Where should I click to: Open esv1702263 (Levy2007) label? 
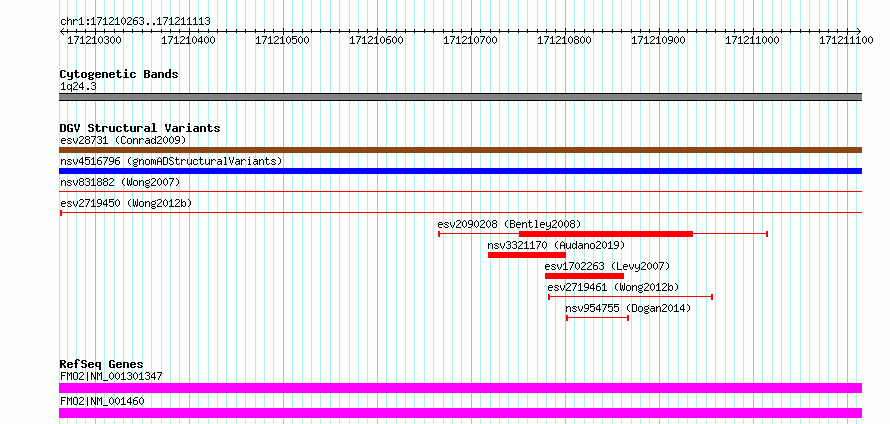coord(607,266)
